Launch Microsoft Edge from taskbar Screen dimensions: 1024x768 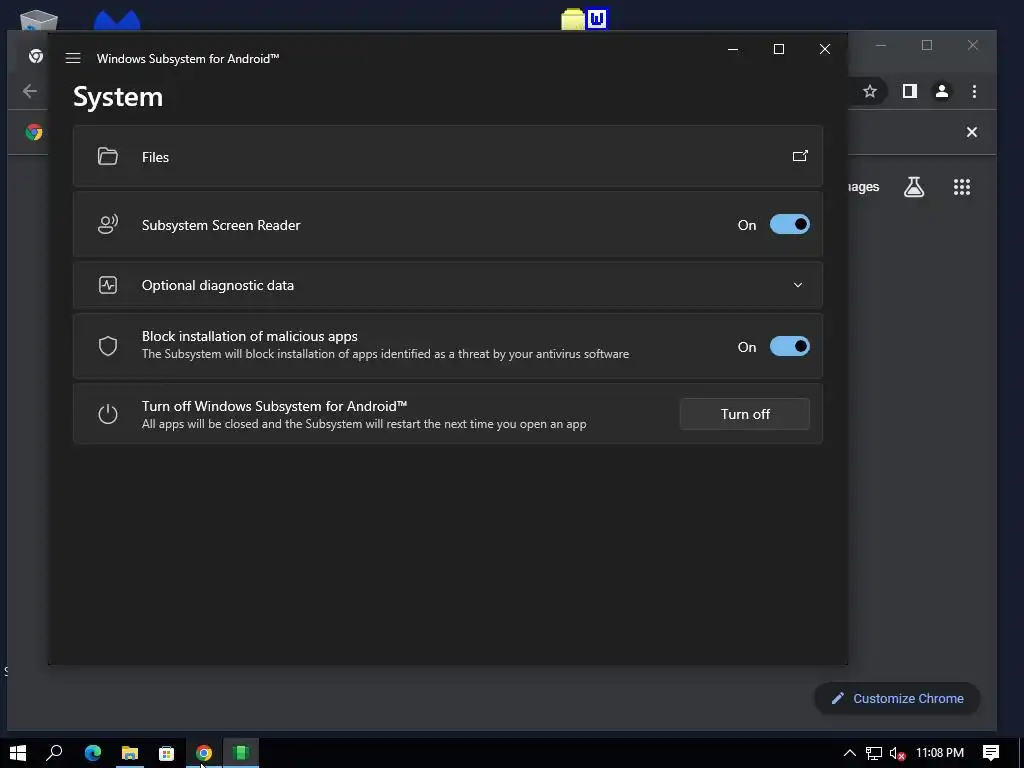coord(93,753)
